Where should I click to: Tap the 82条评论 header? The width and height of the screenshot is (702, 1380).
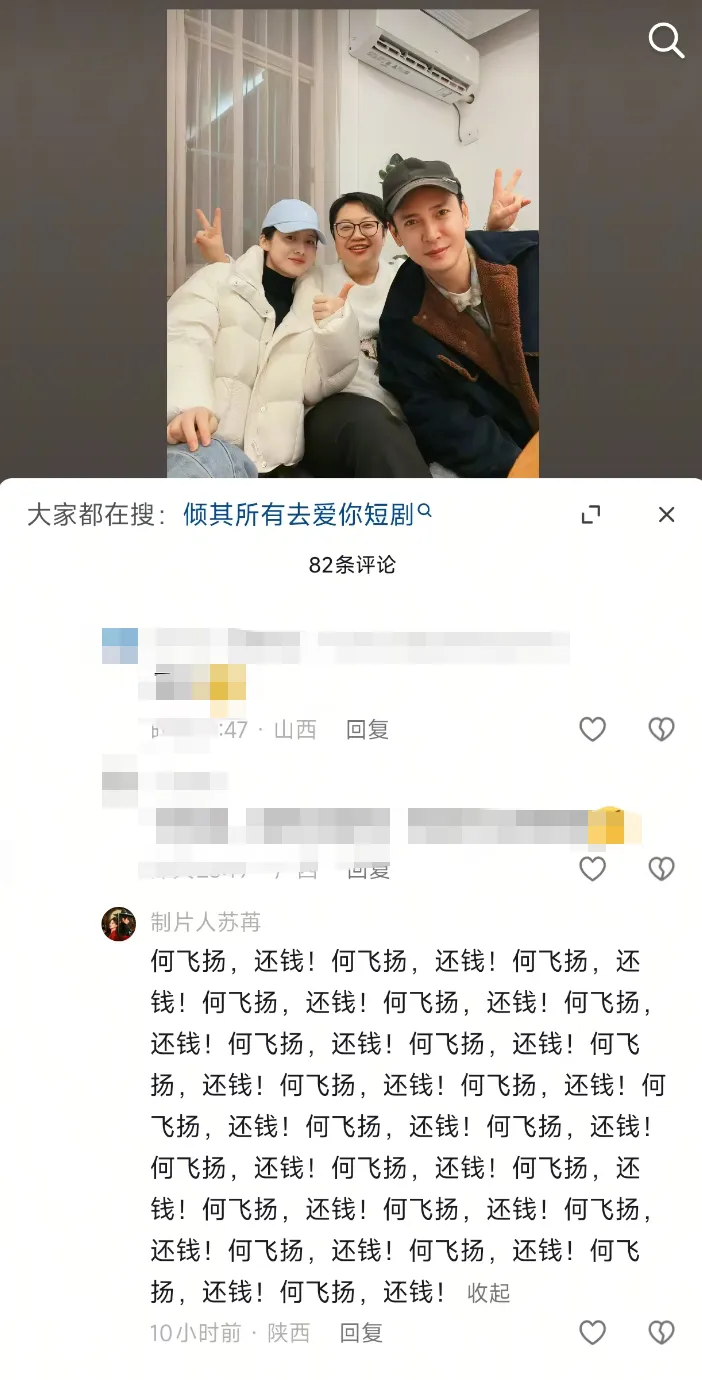(x=352, y=565)
